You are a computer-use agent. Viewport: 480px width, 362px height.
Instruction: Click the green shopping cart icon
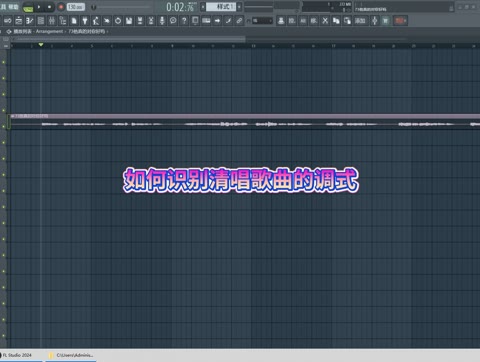coord(386,21)
